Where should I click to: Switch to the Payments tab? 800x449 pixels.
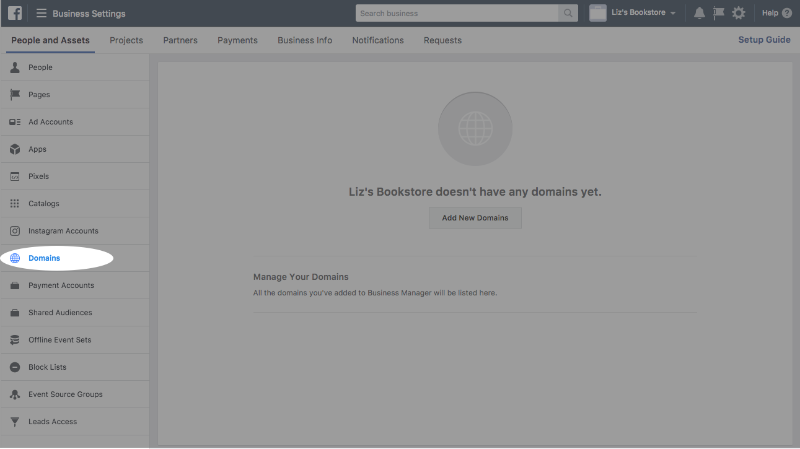point(237,40)
